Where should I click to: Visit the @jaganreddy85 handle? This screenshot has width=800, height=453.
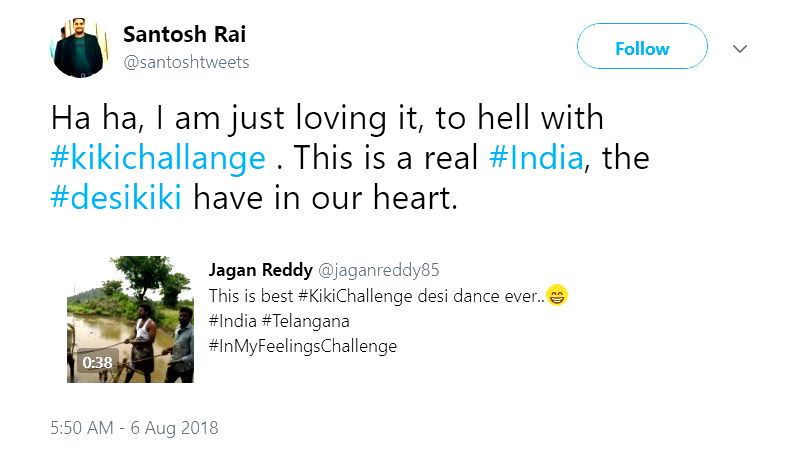[x=378, y=270]
